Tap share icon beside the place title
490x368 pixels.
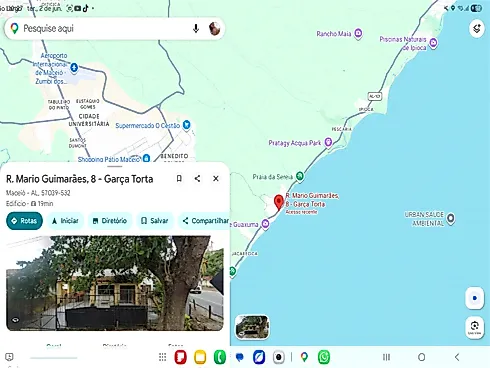197,179
